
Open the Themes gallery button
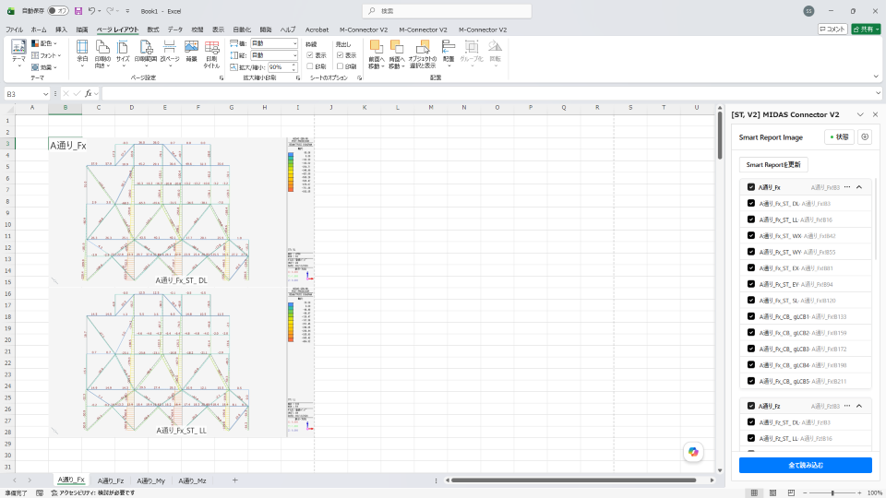(19, 54)
